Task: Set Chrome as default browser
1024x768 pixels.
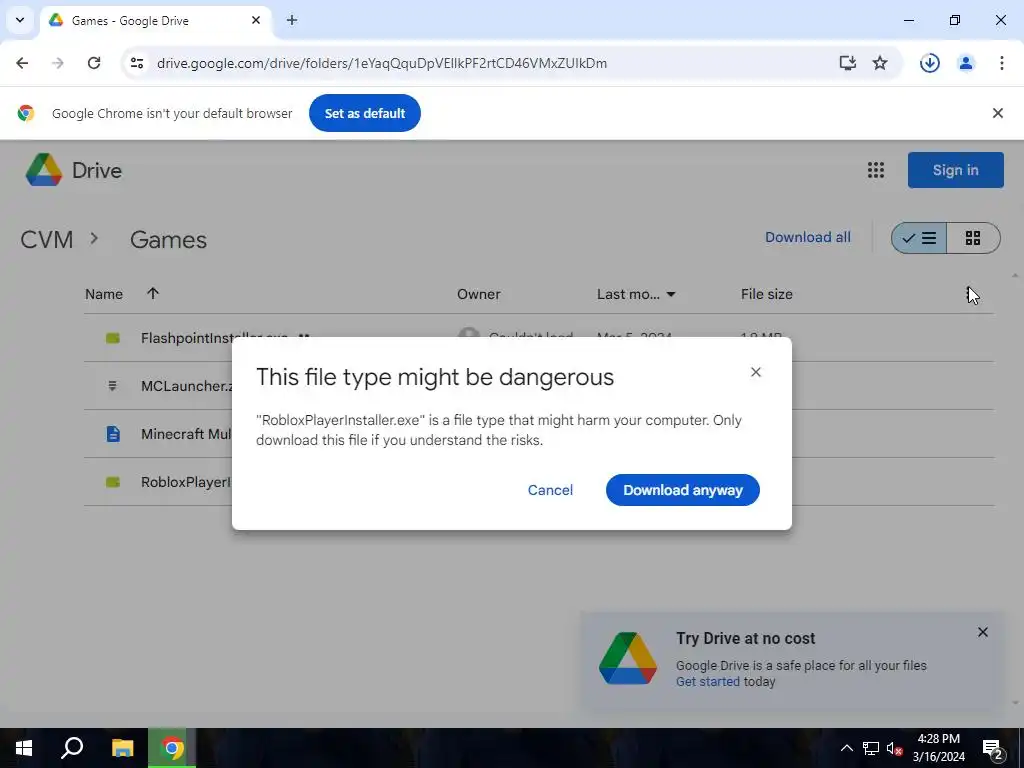Action: pos(364,113)
